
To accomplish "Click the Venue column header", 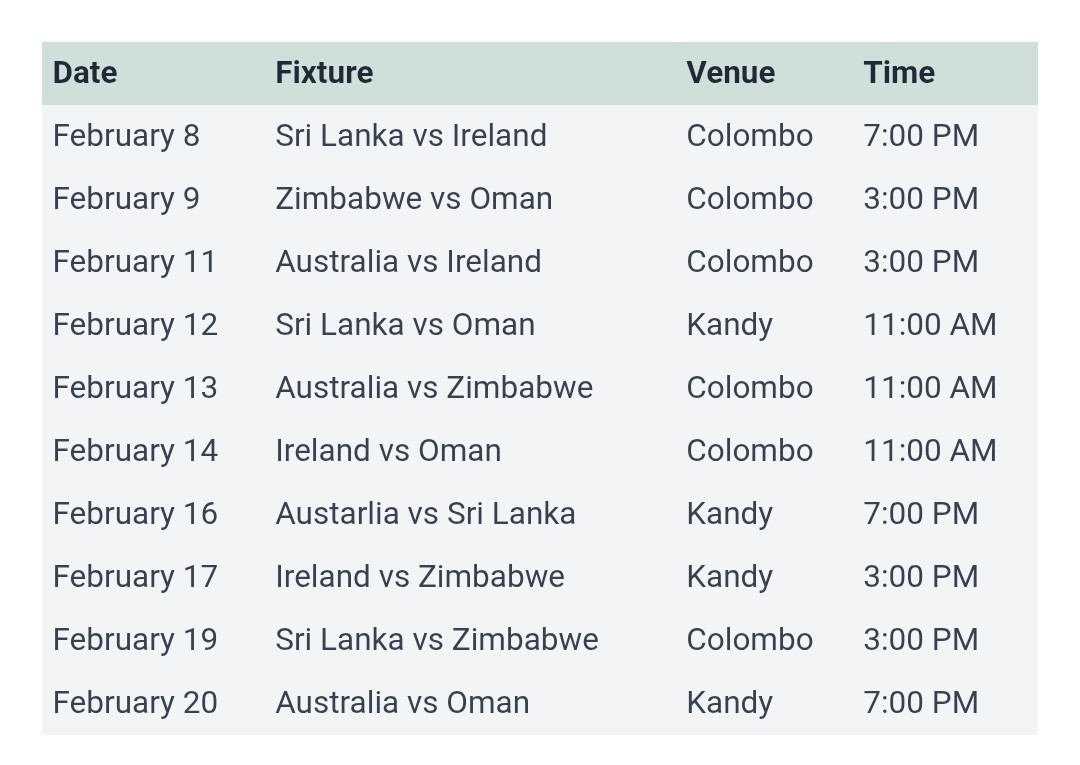I will 730,73.
